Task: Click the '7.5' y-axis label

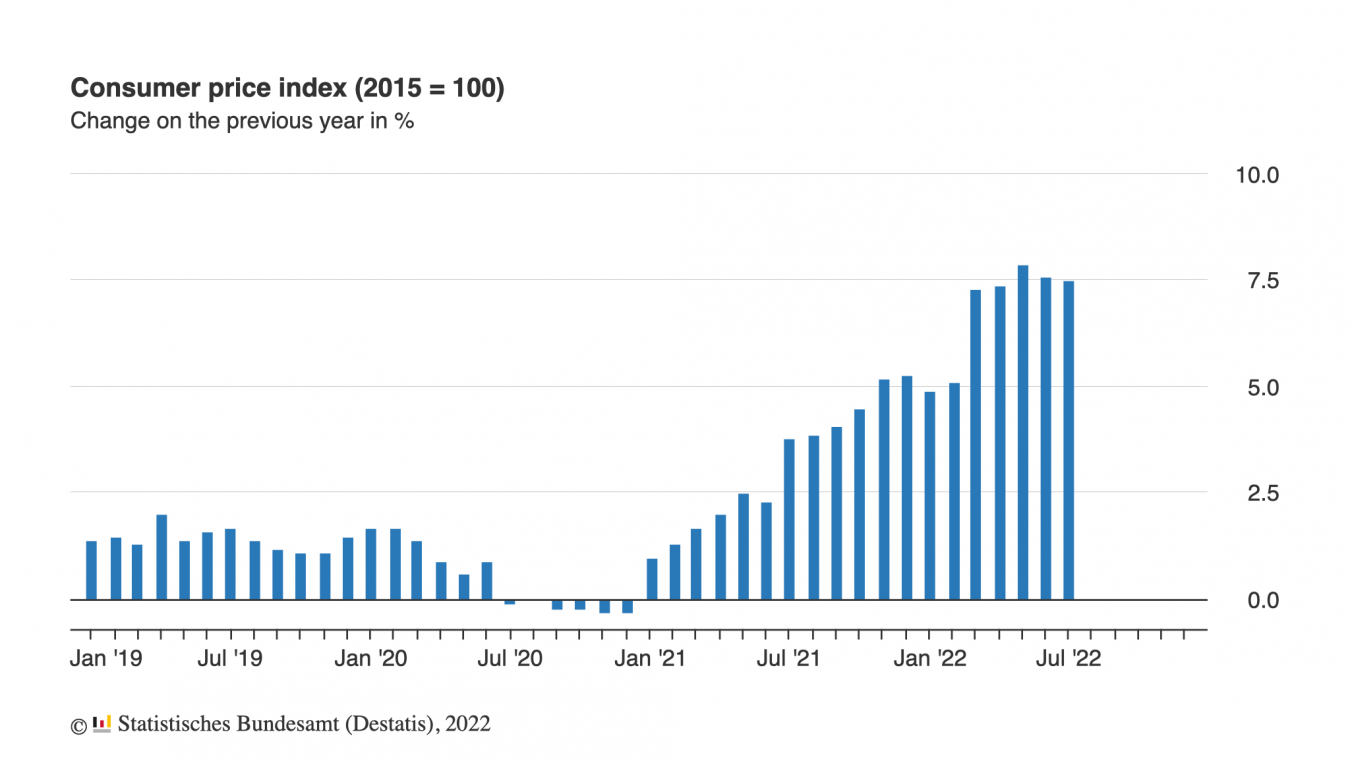Action: pyautogui.click(x=1262, y=281)
